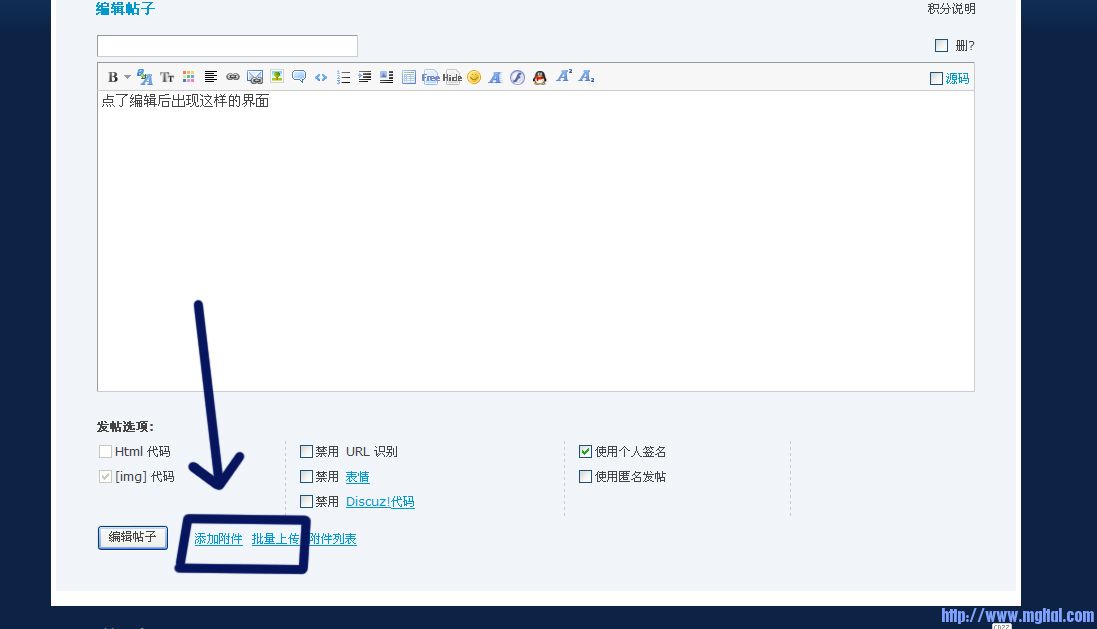Click the Hide content icon
Screen dimensions: 1097x629
click(453, 77)
